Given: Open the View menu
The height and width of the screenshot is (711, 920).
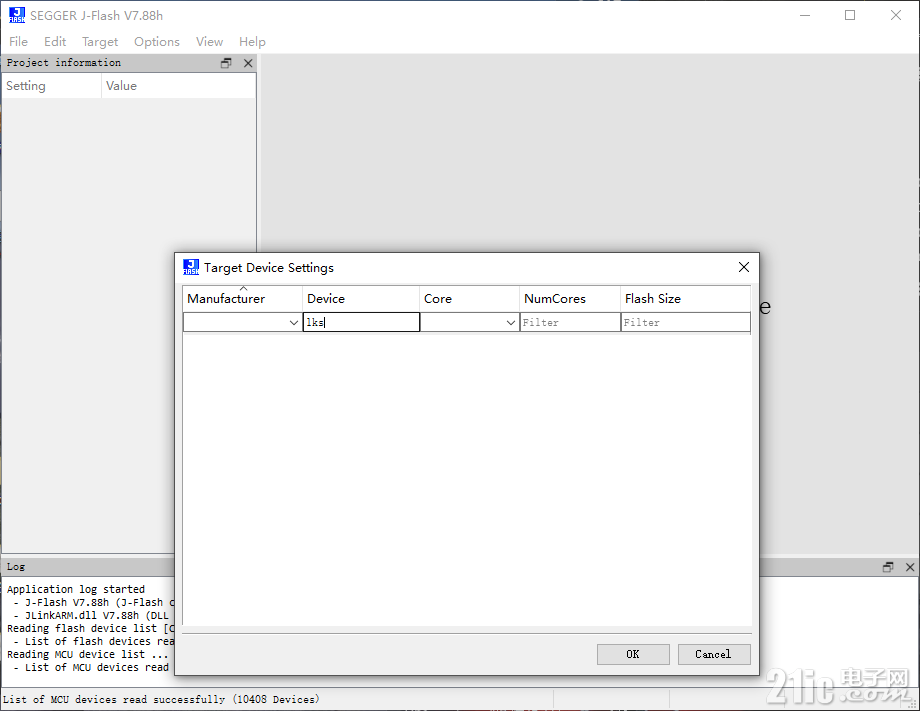Looking at the screenshot, I should [x=209, y=42].
